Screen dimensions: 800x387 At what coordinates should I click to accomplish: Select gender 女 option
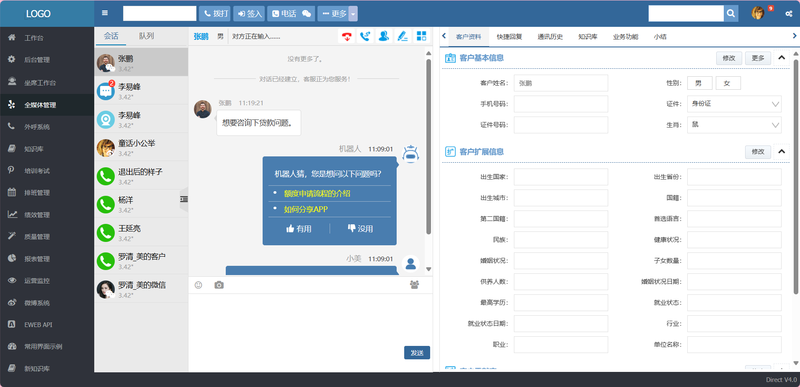click(728, 83)
